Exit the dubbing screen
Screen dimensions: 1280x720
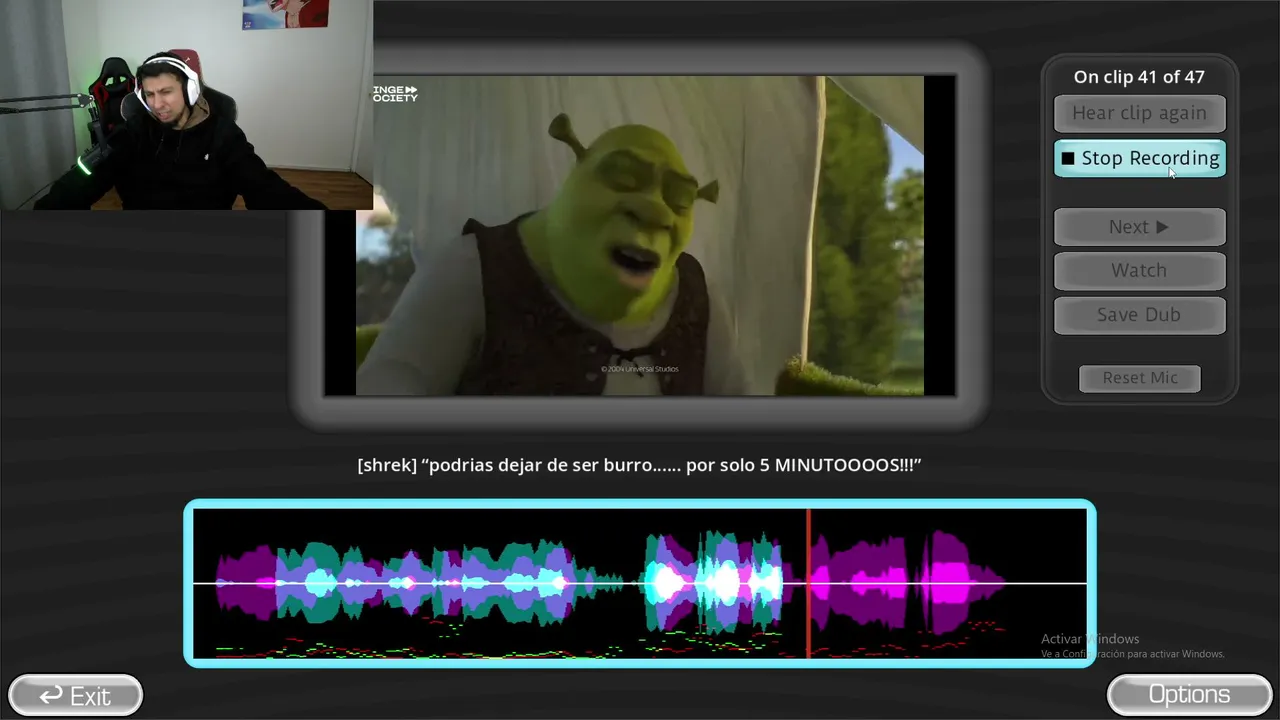(x=75, y=695)
